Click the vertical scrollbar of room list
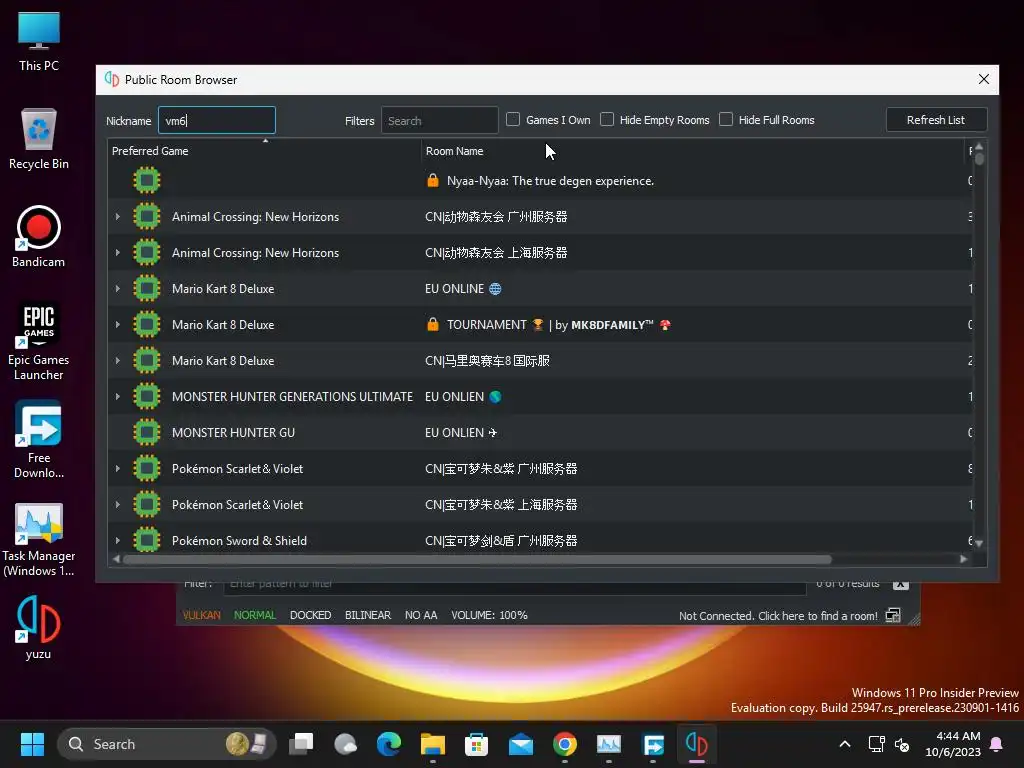 coord(979,158)
